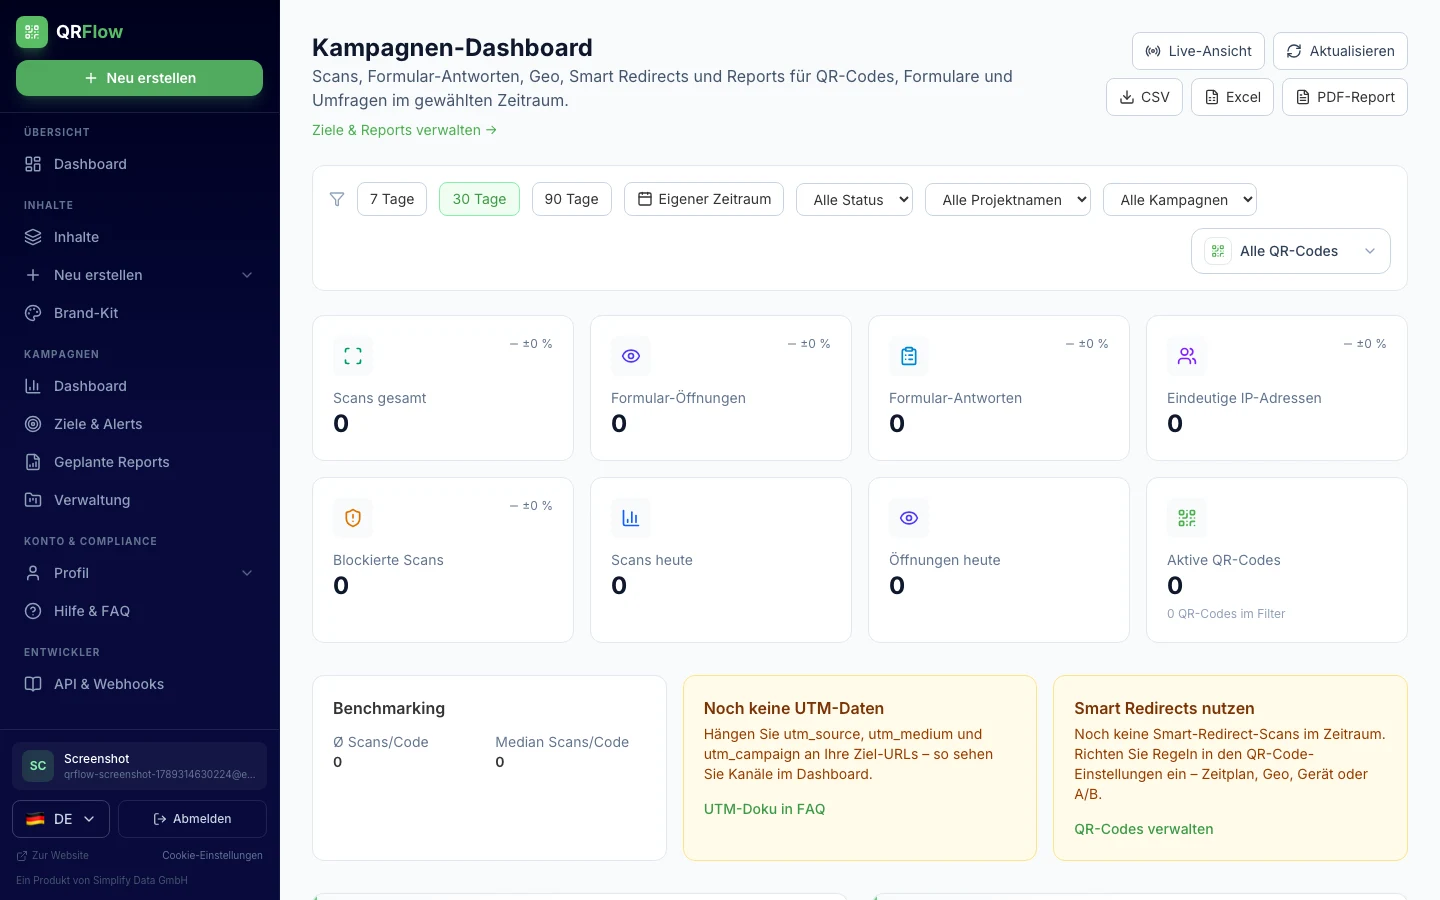Open Cookie-Einstellungen link
The width and height of the screenshot is (1440, 900).
point(212,856)
